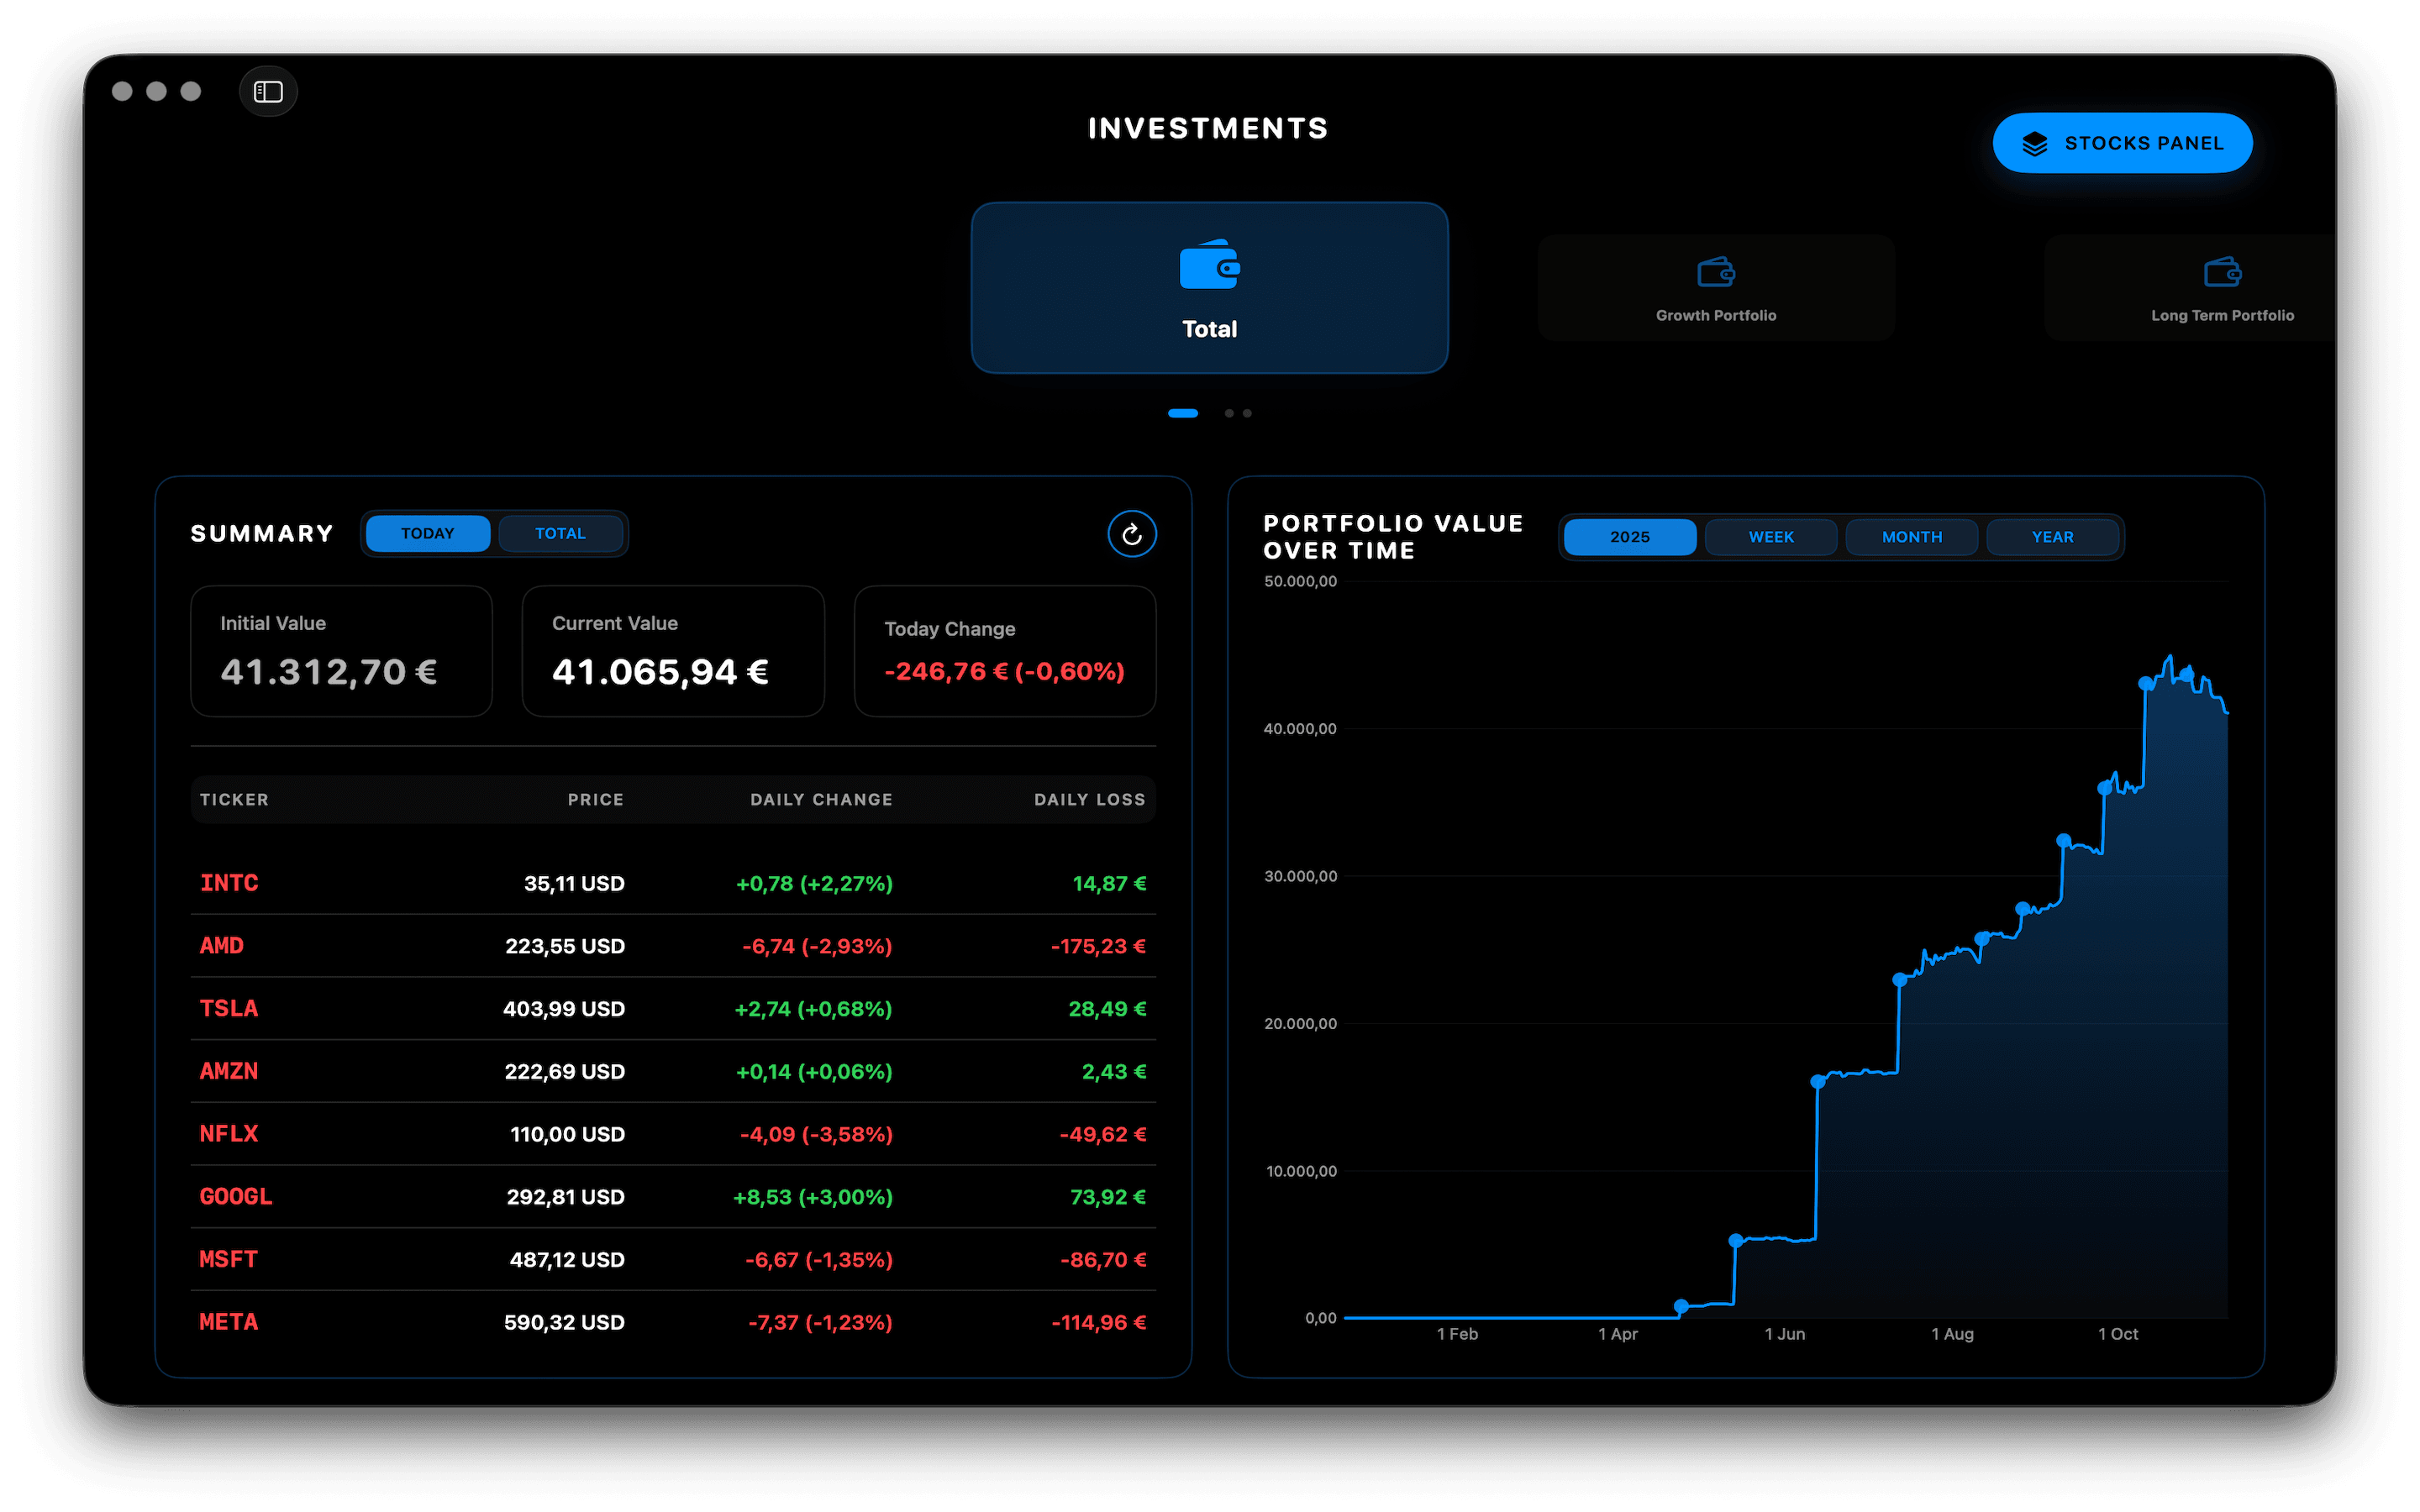Click NFLX change -4,09 (-3,58%)
This screenshot has height=1512, width=2420.
tap(816, 1134)
